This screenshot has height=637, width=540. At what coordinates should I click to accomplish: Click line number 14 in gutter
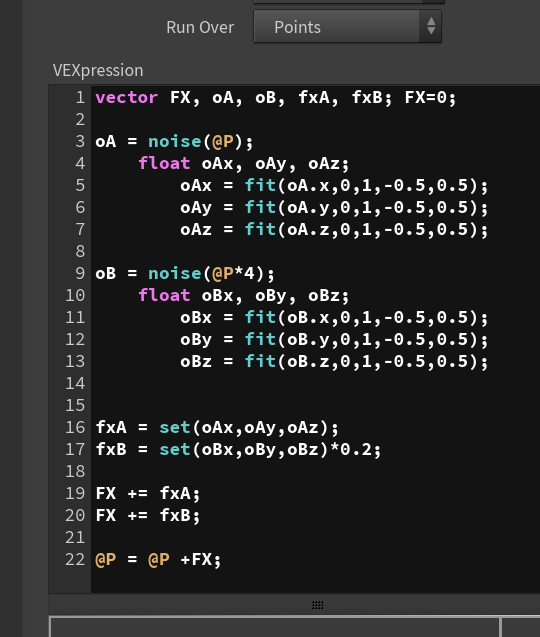click(x=75, y=383)
